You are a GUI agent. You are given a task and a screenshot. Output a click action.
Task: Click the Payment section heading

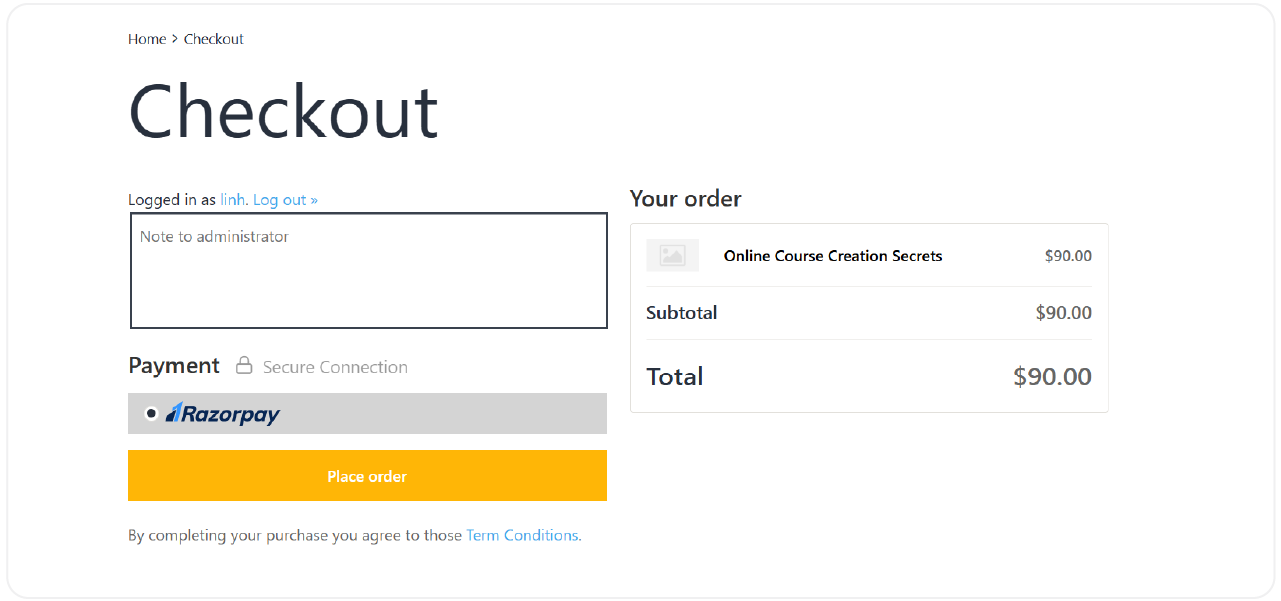(174, 366)
